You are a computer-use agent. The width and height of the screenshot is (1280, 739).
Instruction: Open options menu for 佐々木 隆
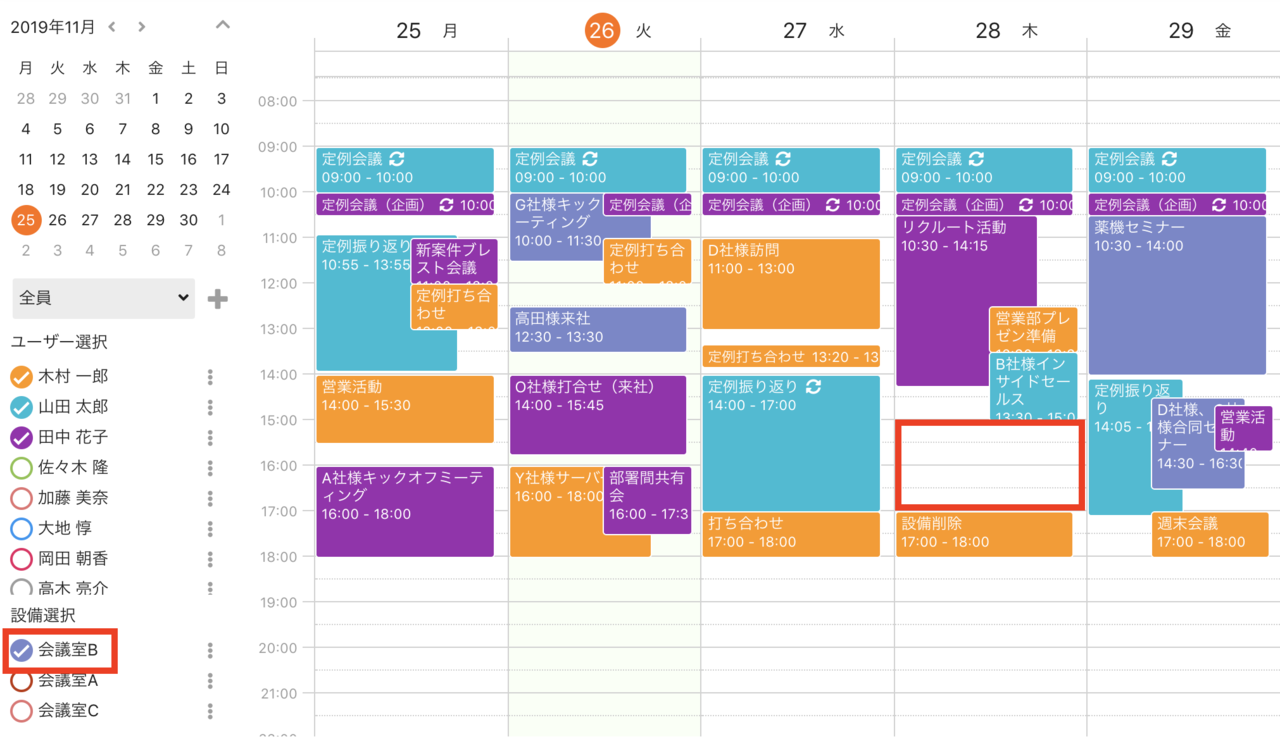pyautogui.click(x=210, y=468)
